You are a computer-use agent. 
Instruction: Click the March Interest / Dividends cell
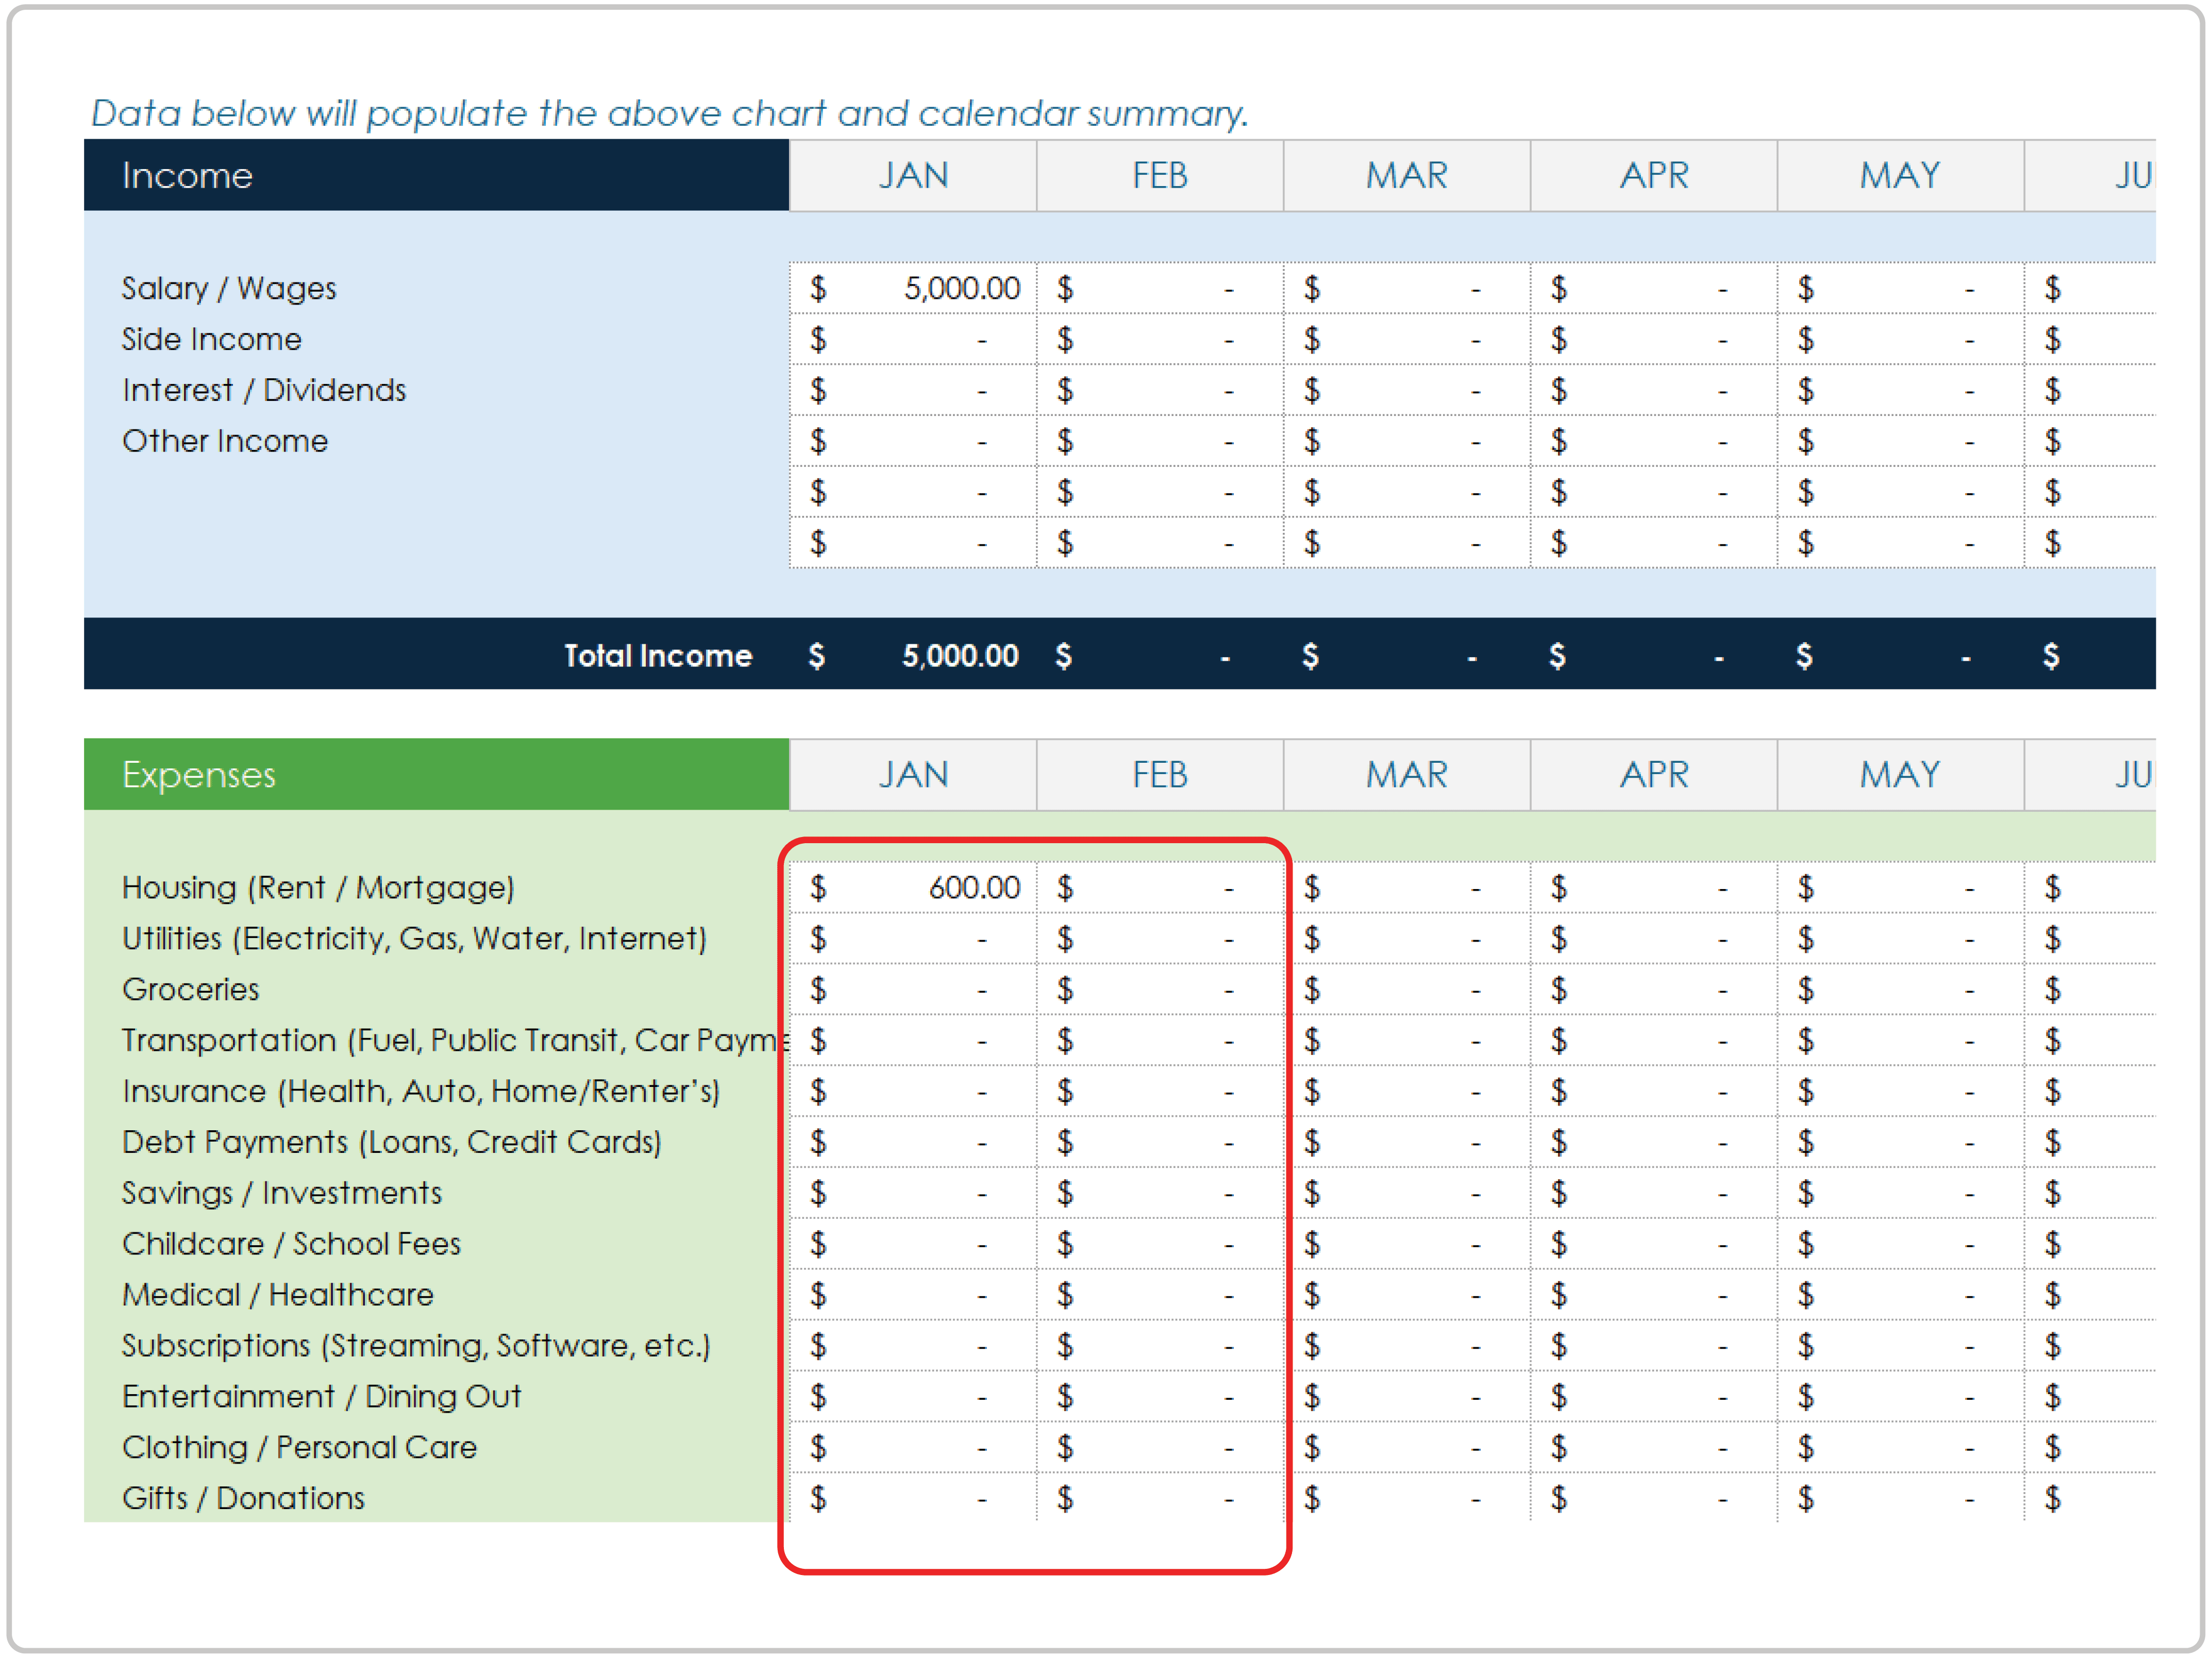point(1406,390)
